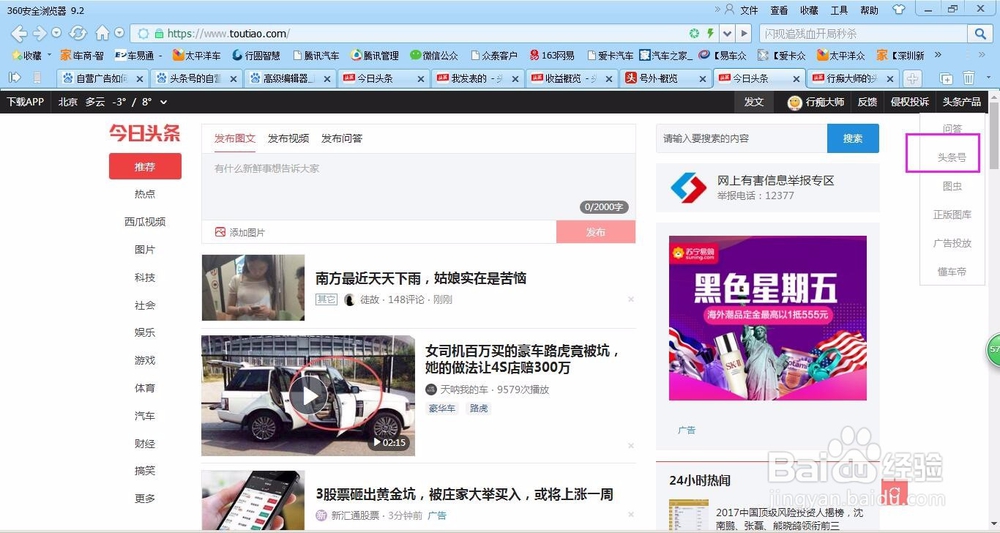This screenshot has height=533, width=1000.
Task: Expand the small arrow right of the trash icon
Action: (988, 78)
